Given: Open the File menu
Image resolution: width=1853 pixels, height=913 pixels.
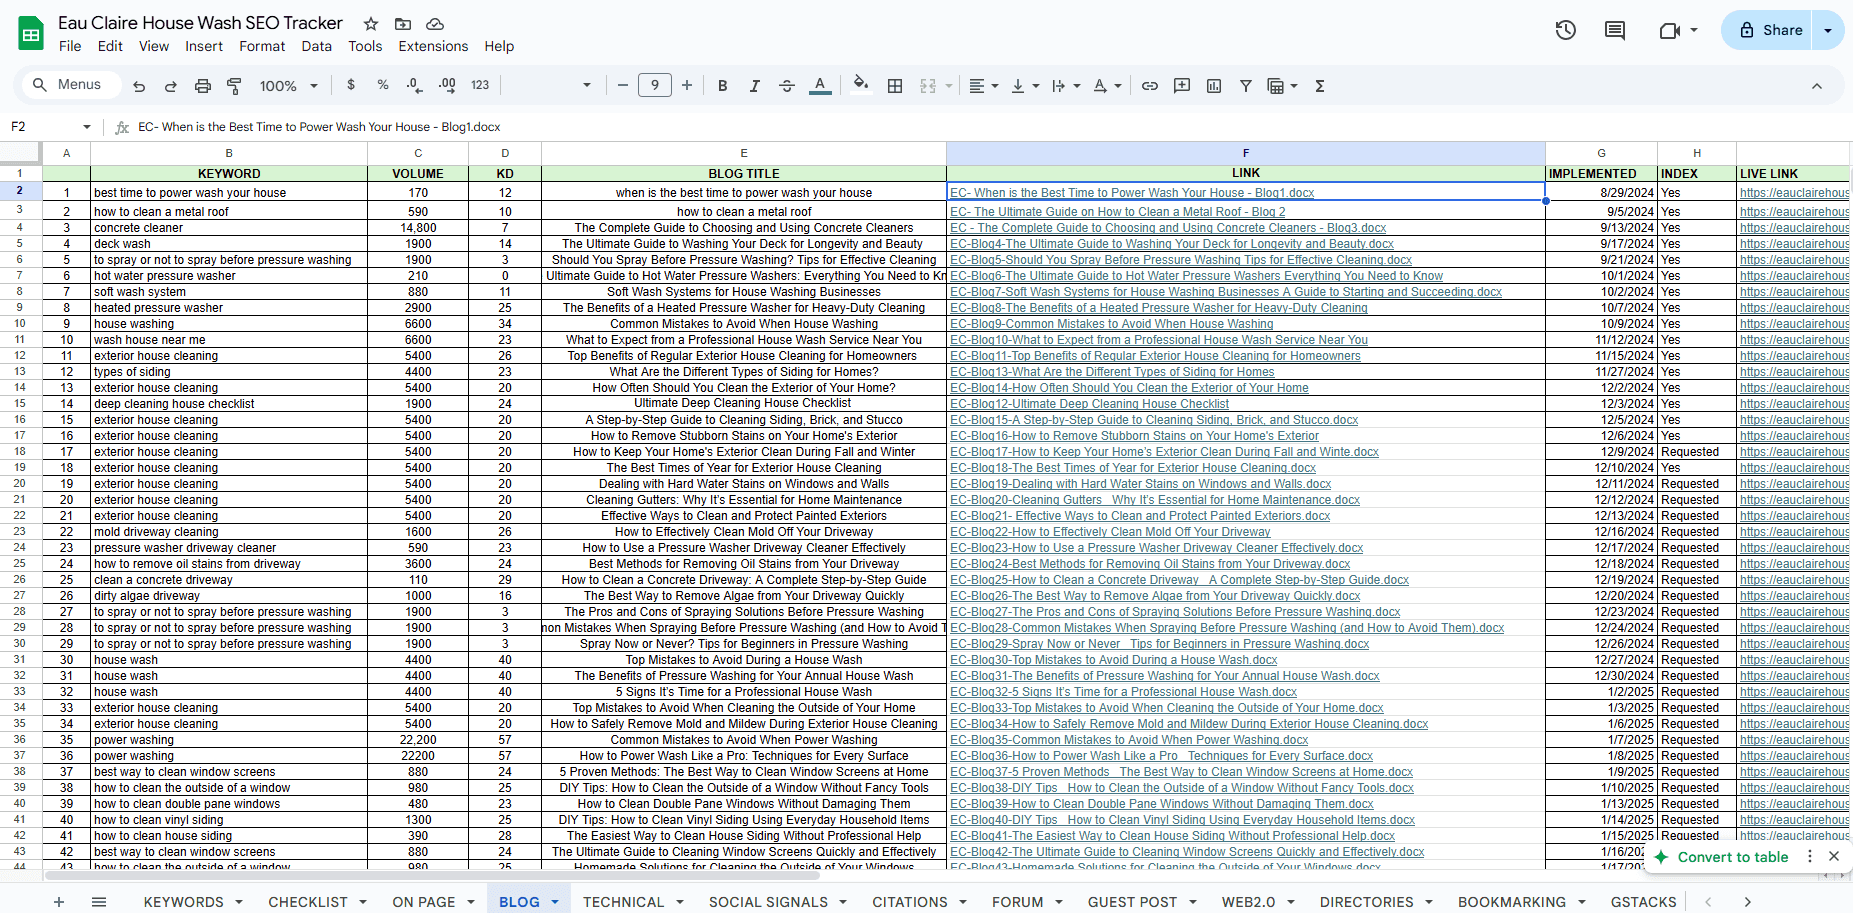Looking at the screenshot, I should (70, 46).
